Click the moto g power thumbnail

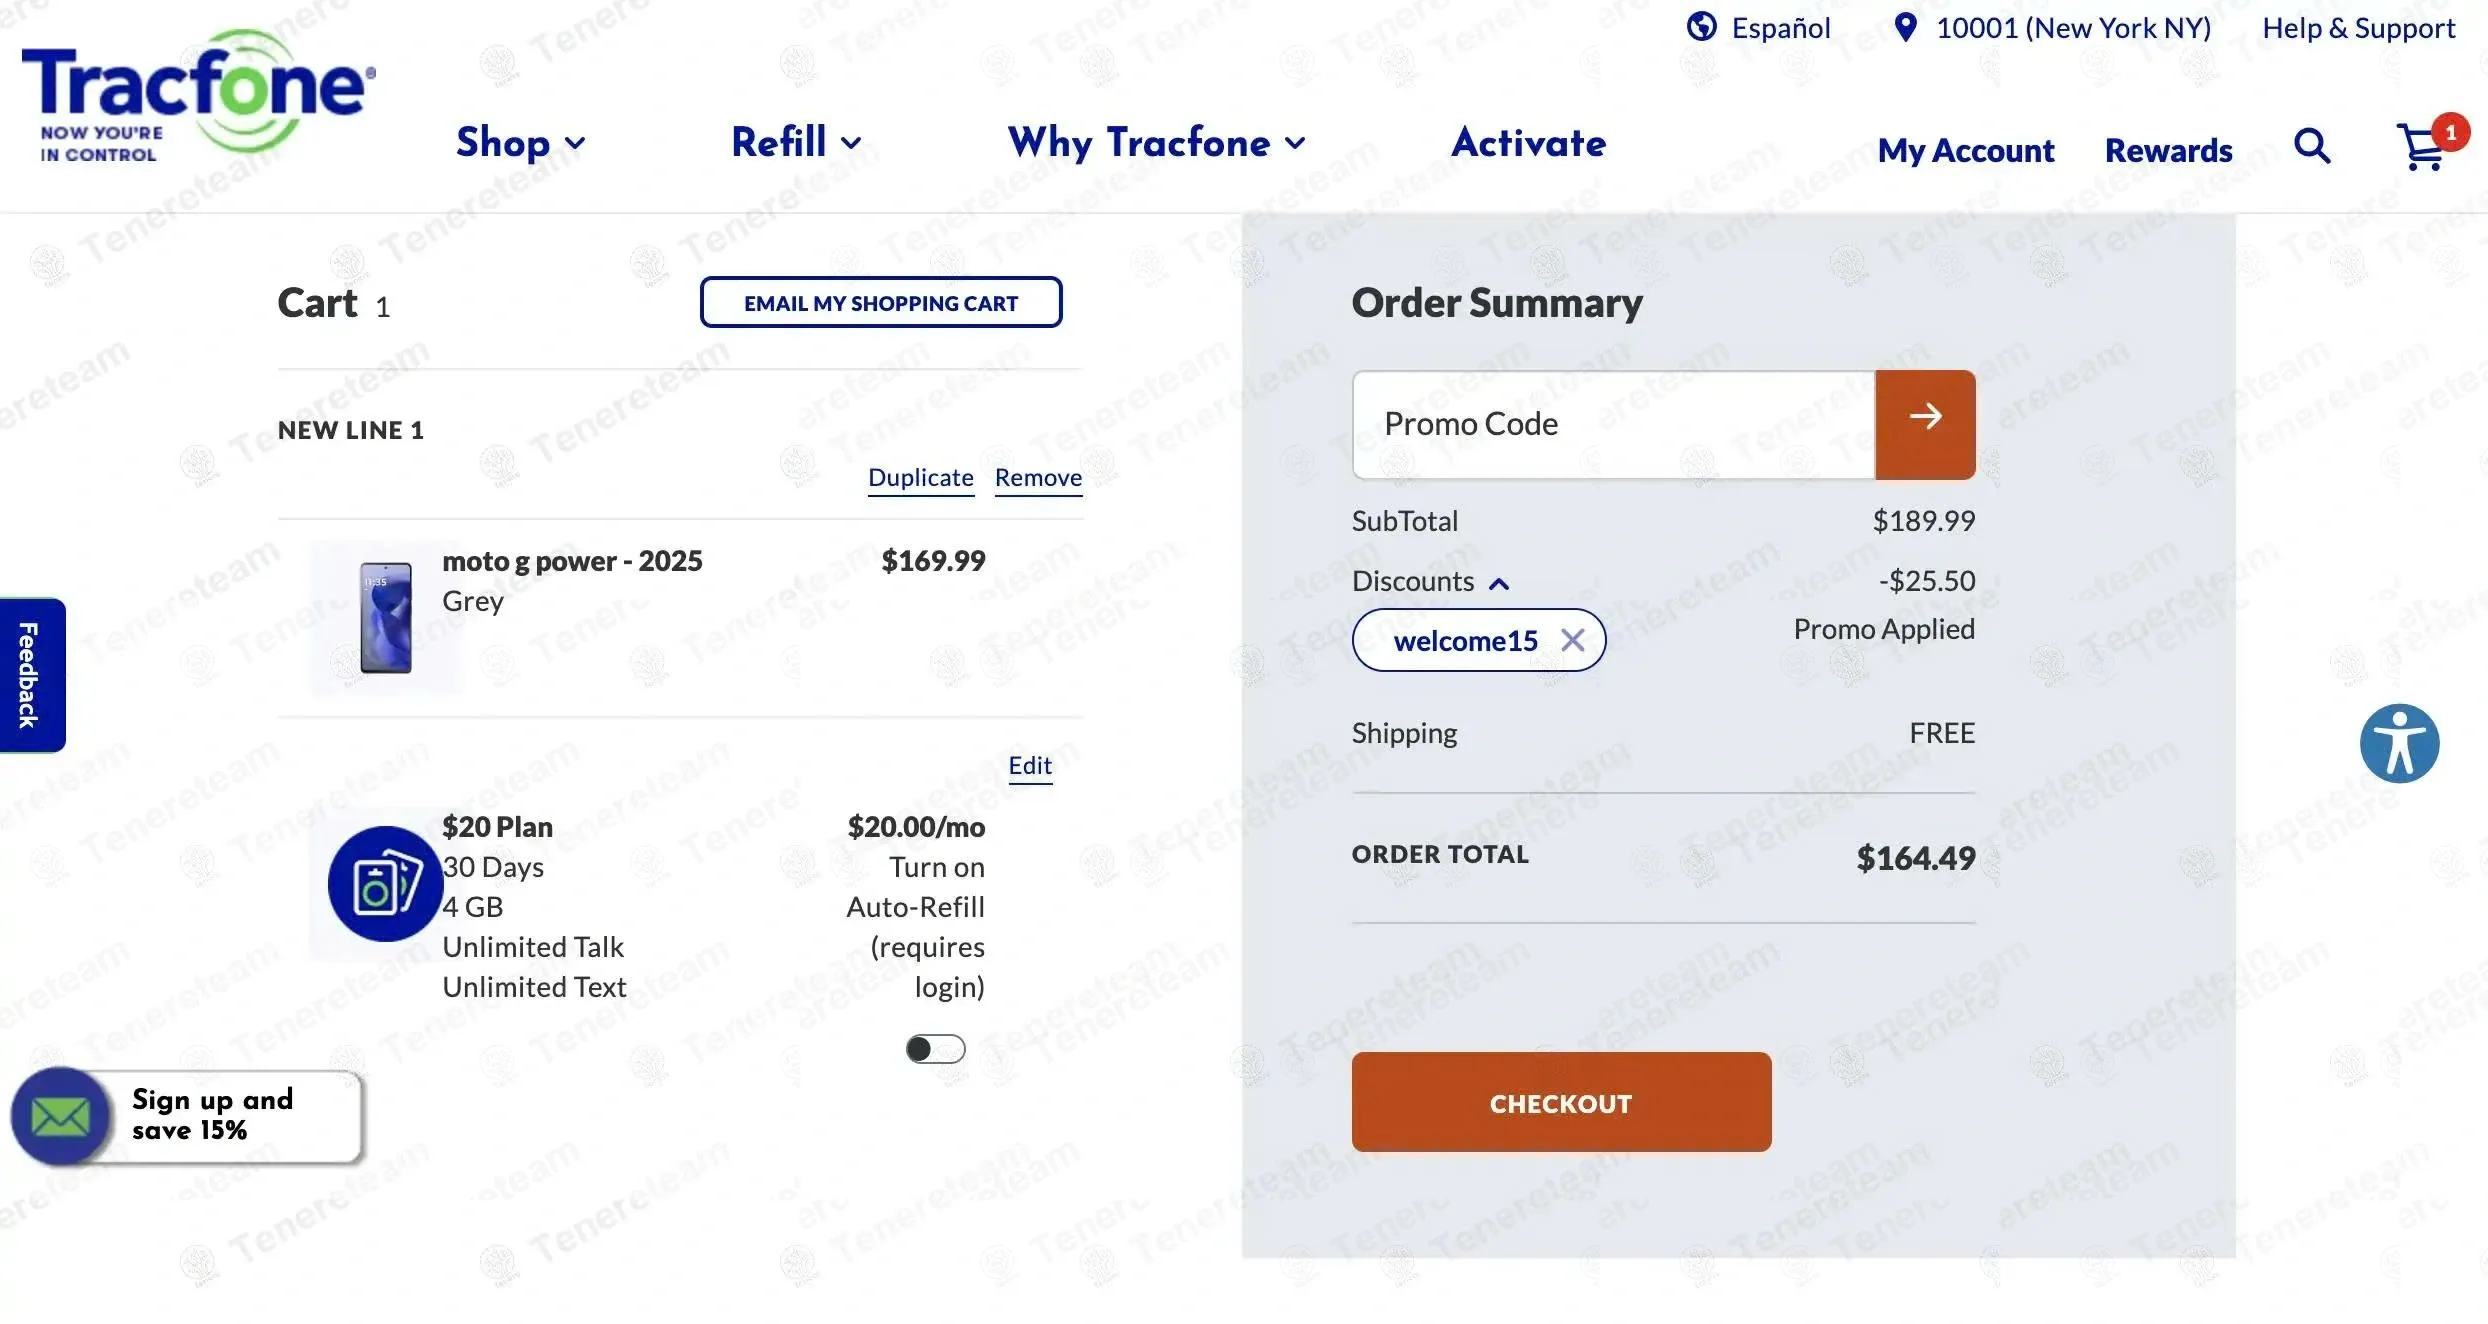pos(386,616)
